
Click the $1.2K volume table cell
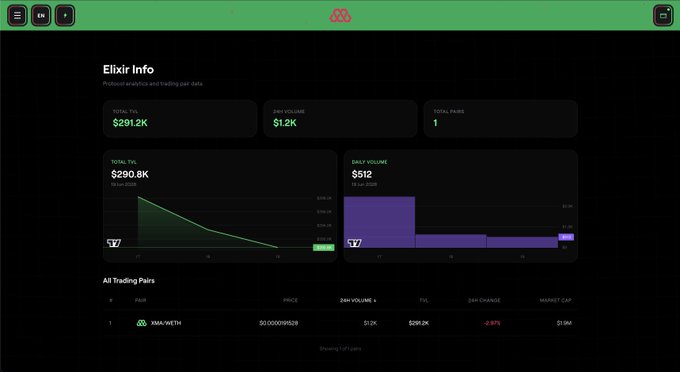[x=370, y=323]
